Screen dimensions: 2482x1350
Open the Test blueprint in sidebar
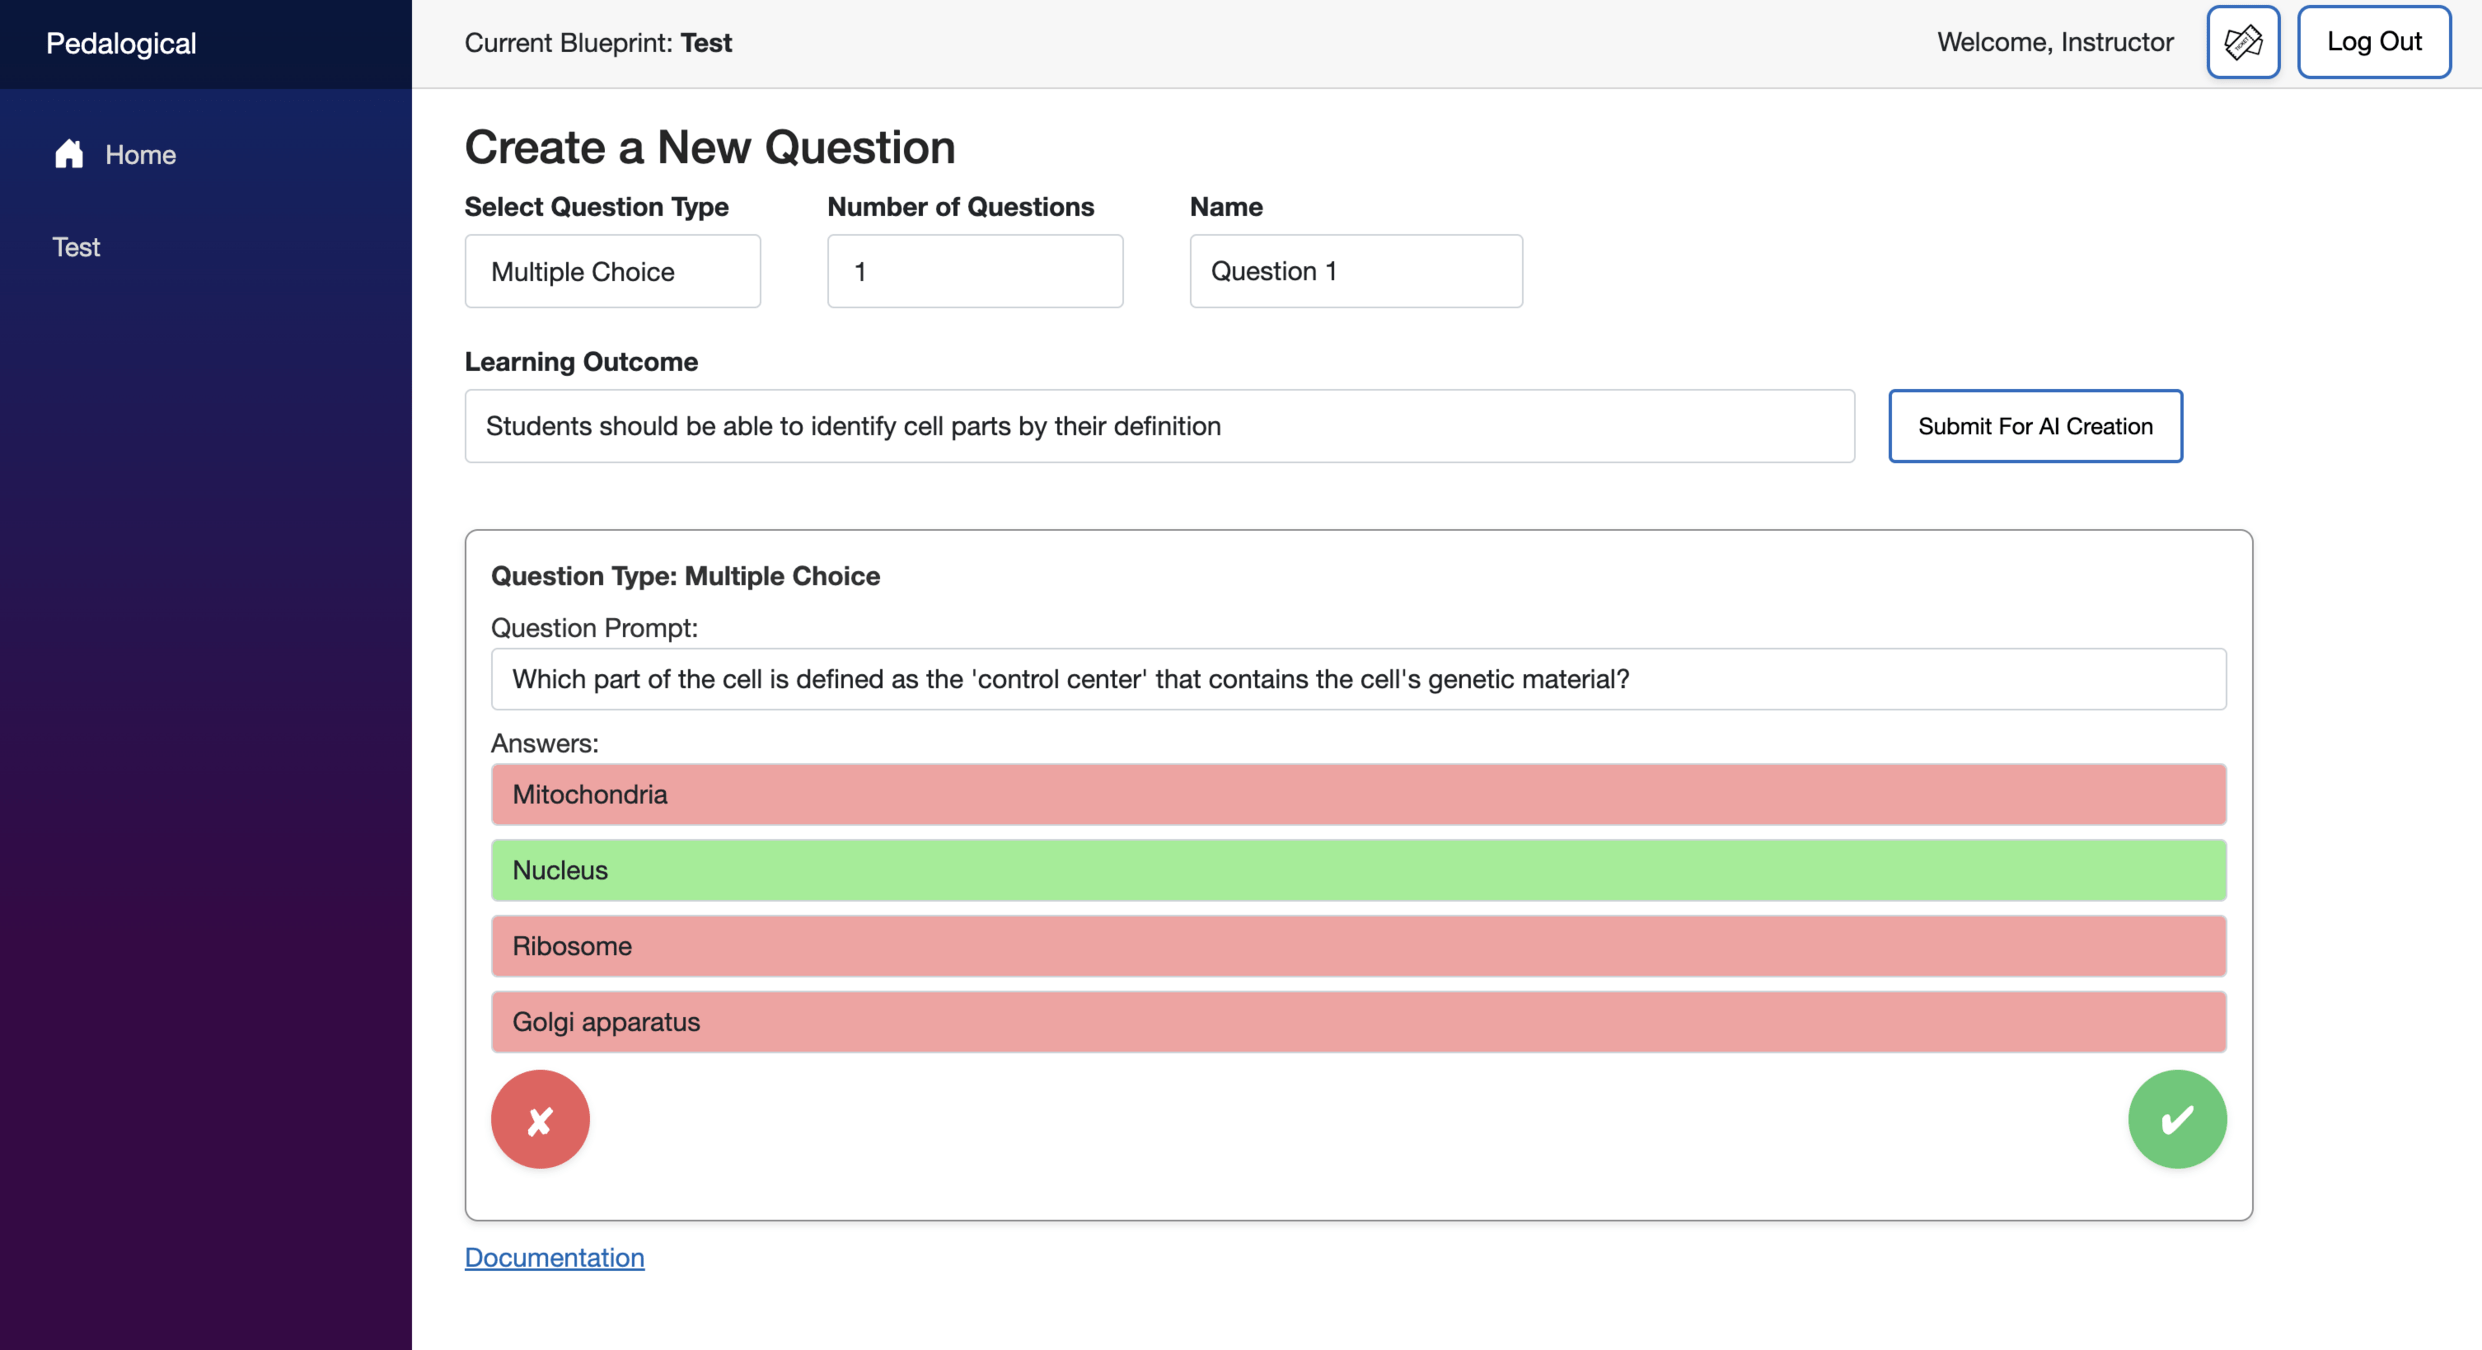pos(76,247)
